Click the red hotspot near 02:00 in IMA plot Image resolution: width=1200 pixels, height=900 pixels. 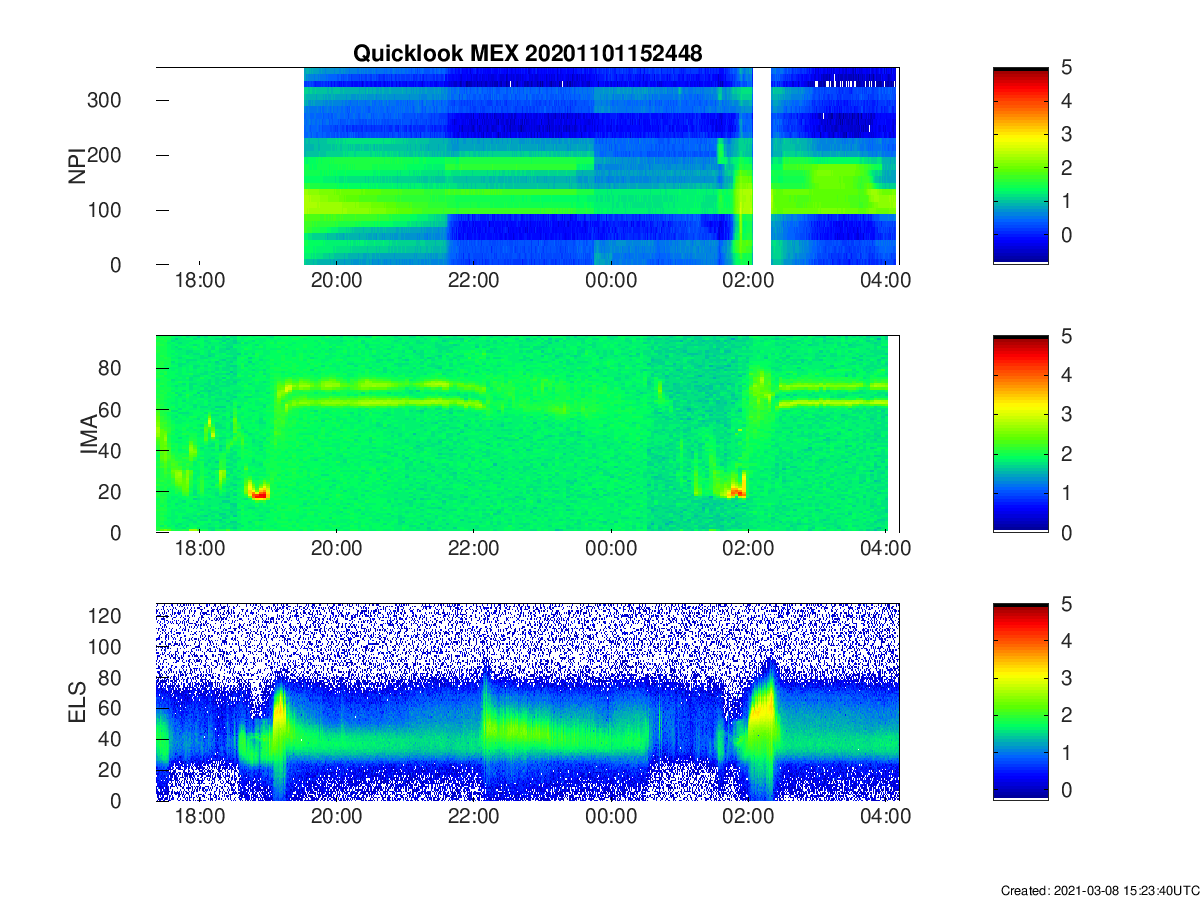pos(737,492)
